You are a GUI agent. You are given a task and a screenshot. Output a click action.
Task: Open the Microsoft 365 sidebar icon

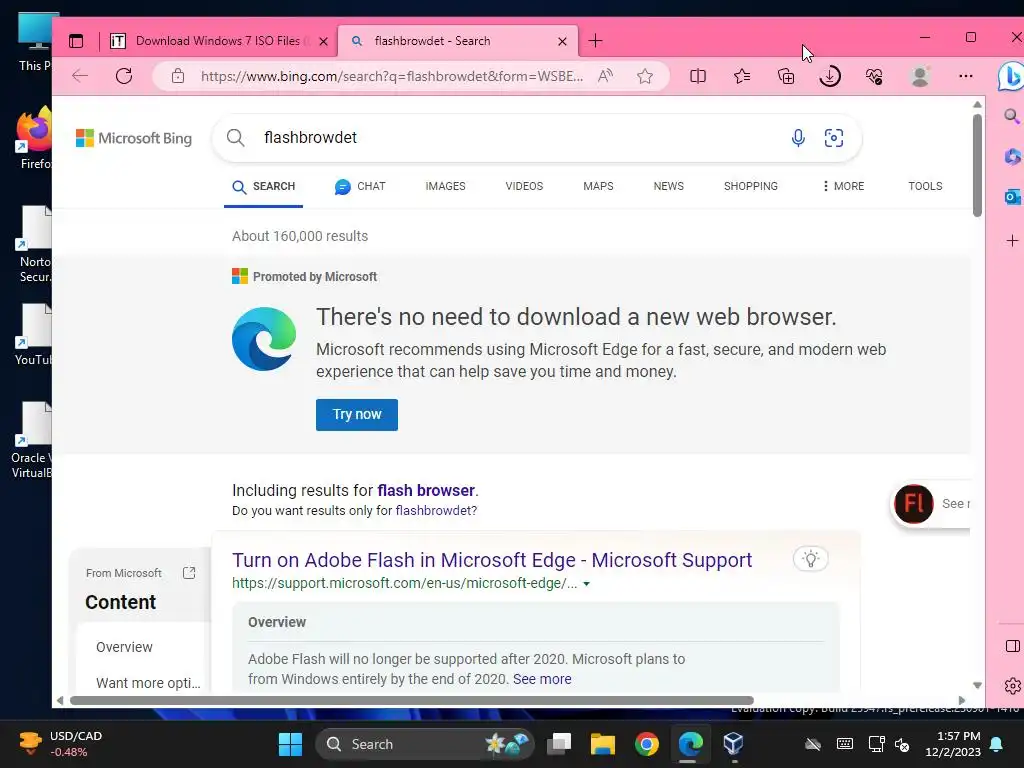[1012, 157]
